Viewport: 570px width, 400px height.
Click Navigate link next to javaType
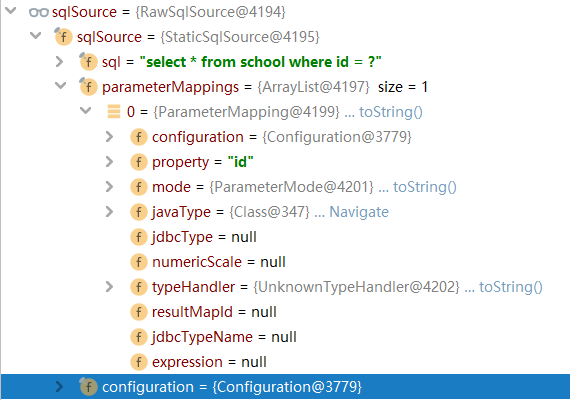359,212
